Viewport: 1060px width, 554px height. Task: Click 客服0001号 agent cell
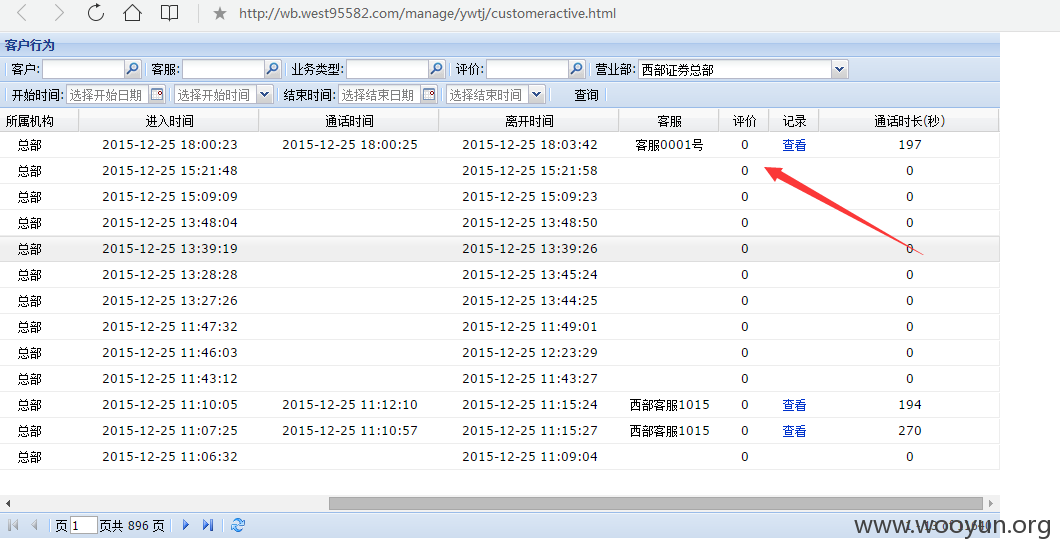point(669,145)
